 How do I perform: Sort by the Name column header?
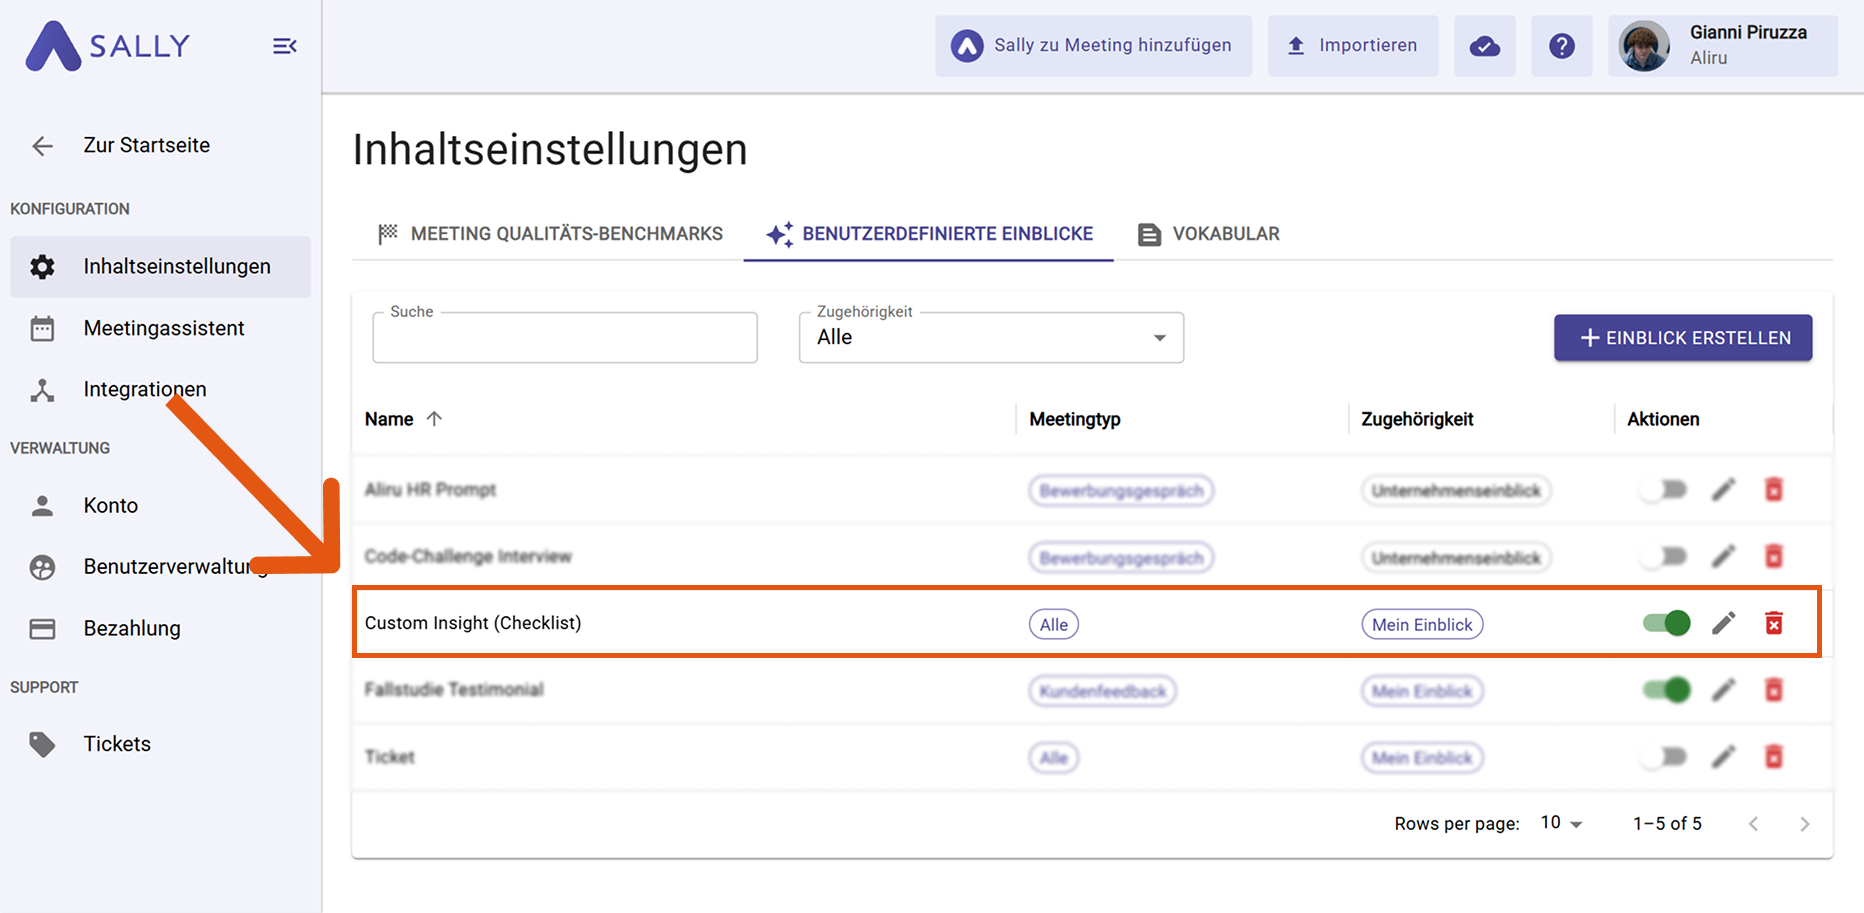[390, 419]
